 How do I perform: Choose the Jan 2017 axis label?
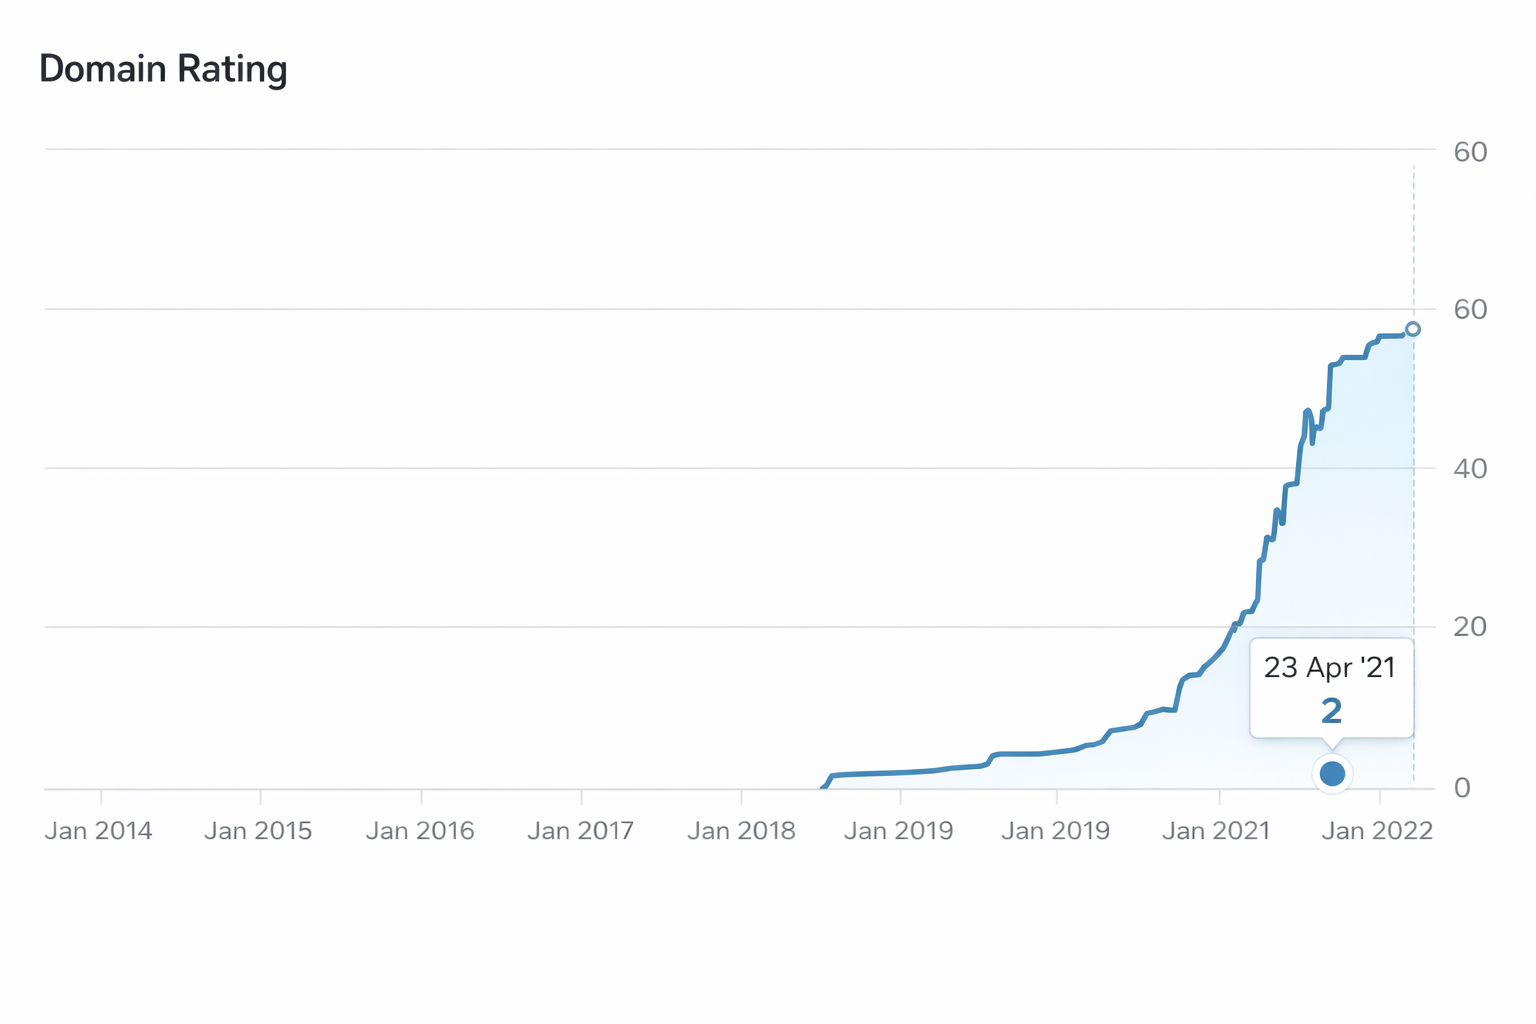(x=580, y=831)
